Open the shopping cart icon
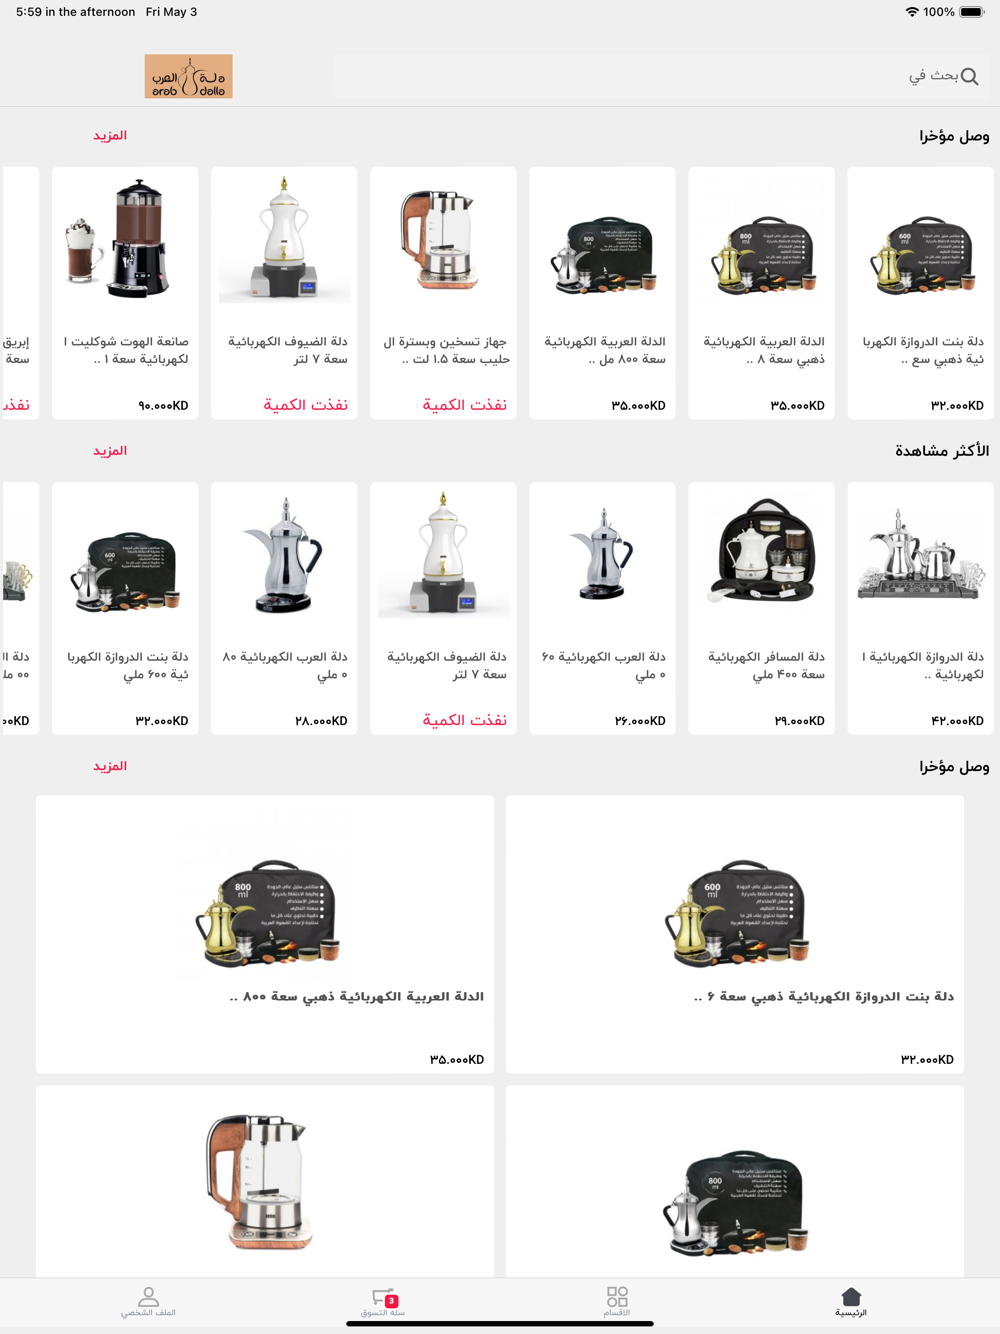 tap(383, 1298)
